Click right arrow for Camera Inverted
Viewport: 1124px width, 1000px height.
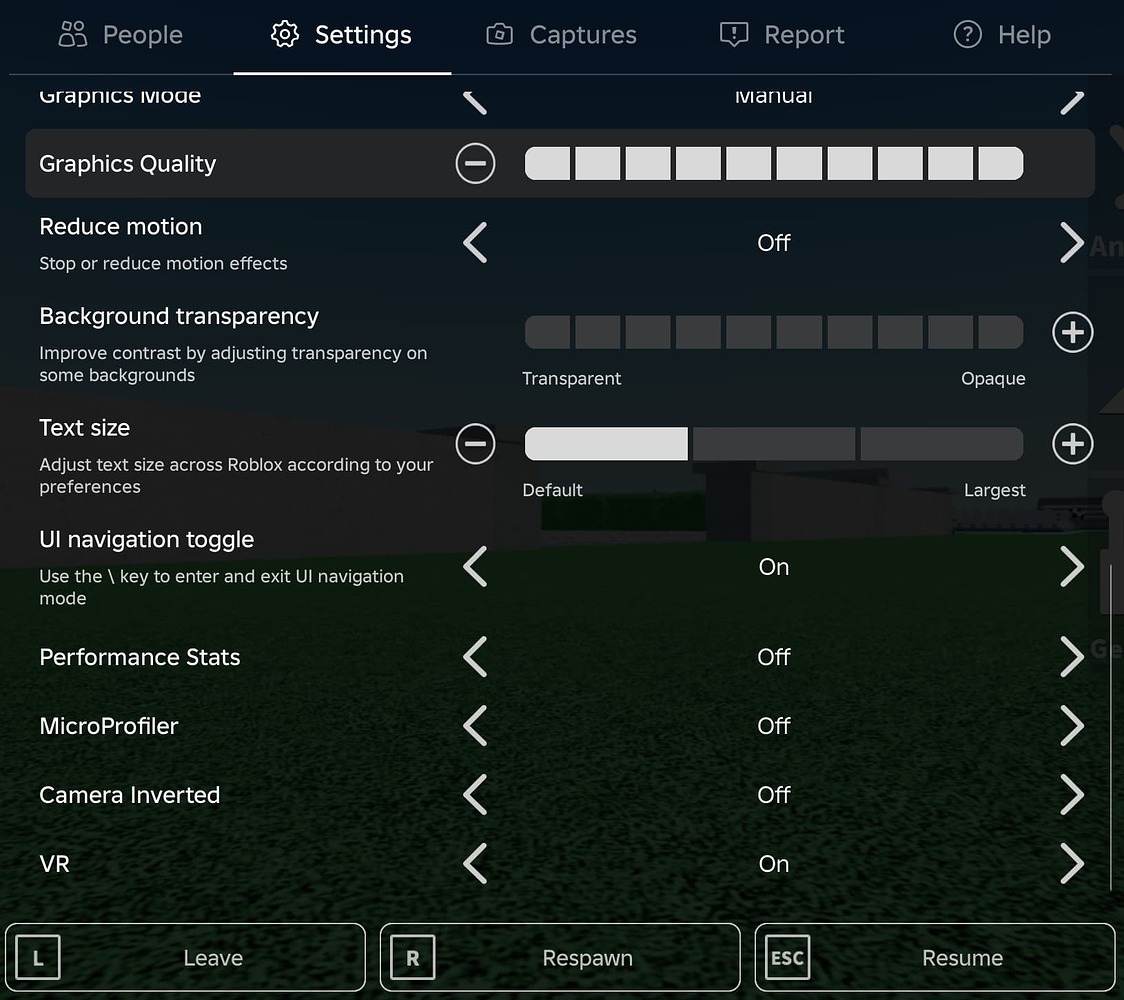(x=1072, y=794)
